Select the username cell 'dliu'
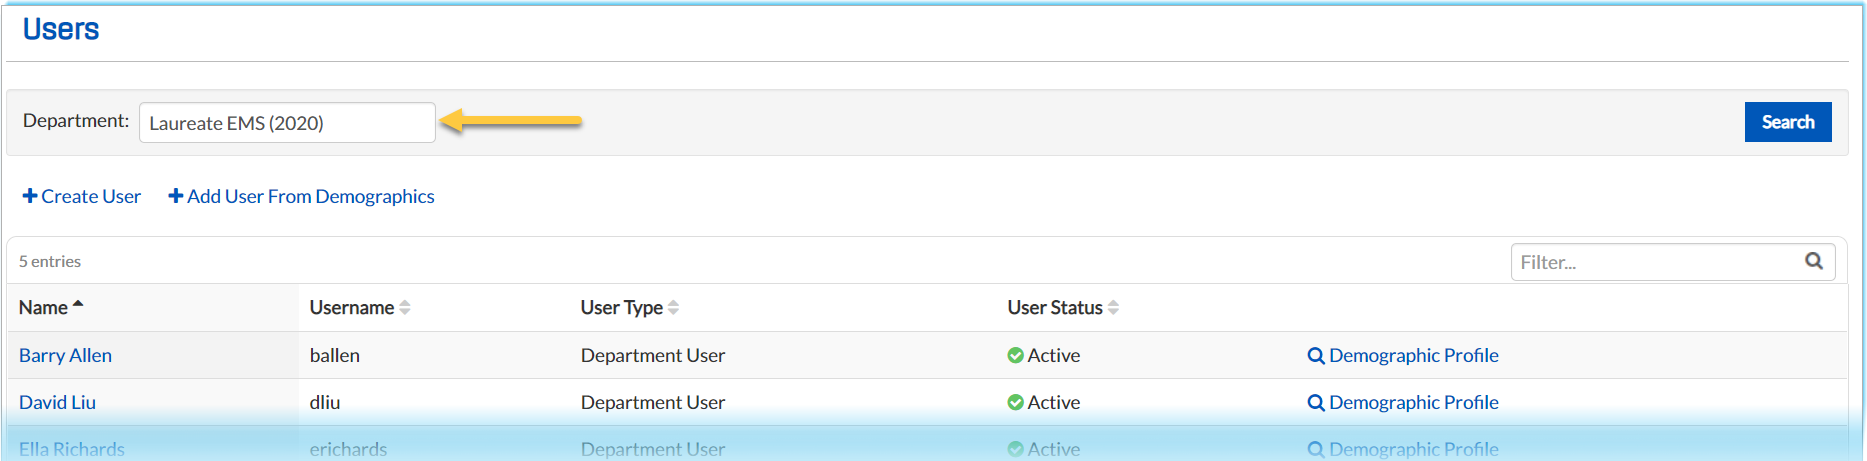Screen dimensions: 1867x461 point(325,402)
